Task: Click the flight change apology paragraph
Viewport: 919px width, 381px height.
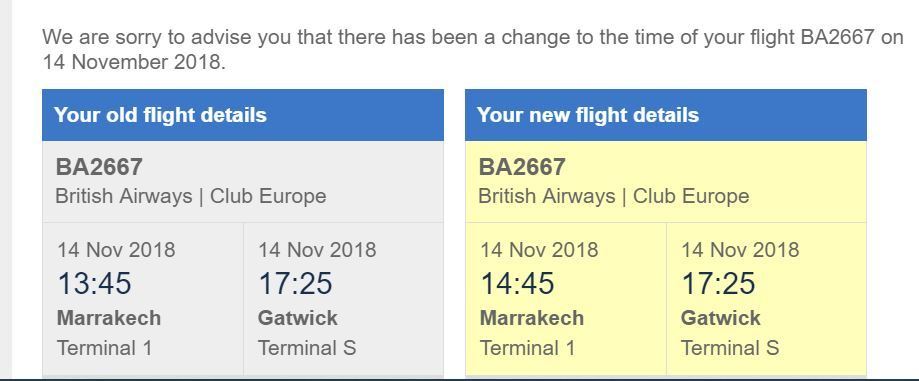Action: (x=473, y=49)
